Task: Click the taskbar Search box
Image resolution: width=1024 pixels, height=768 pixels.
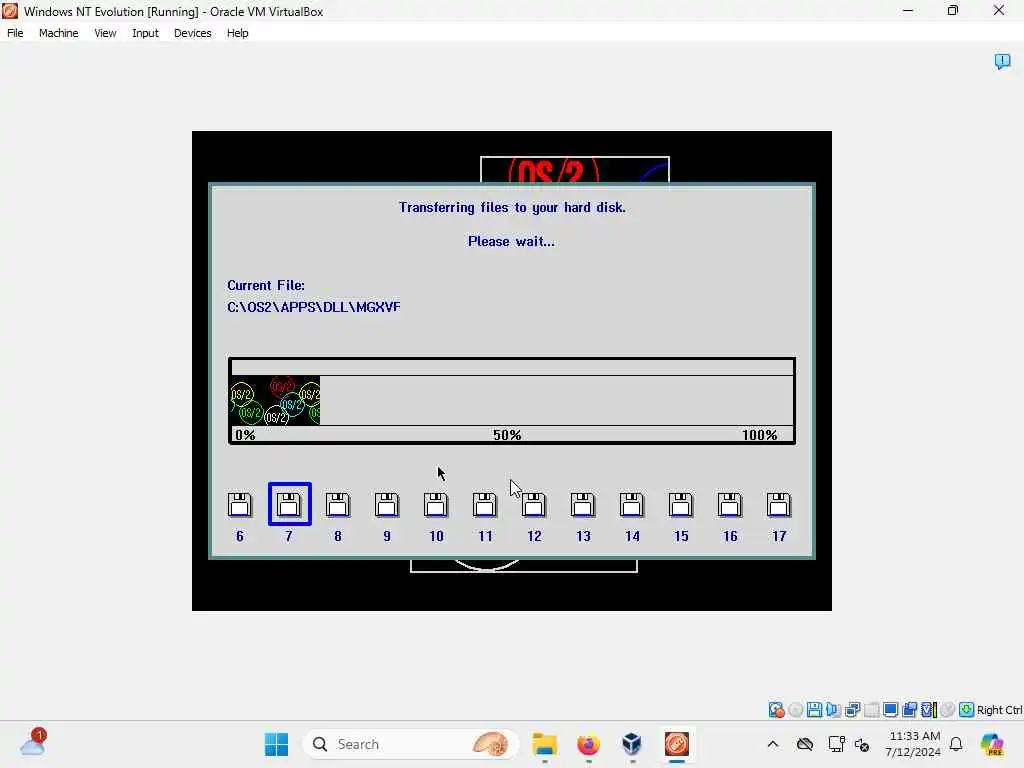Action: (x=411, y=744)
